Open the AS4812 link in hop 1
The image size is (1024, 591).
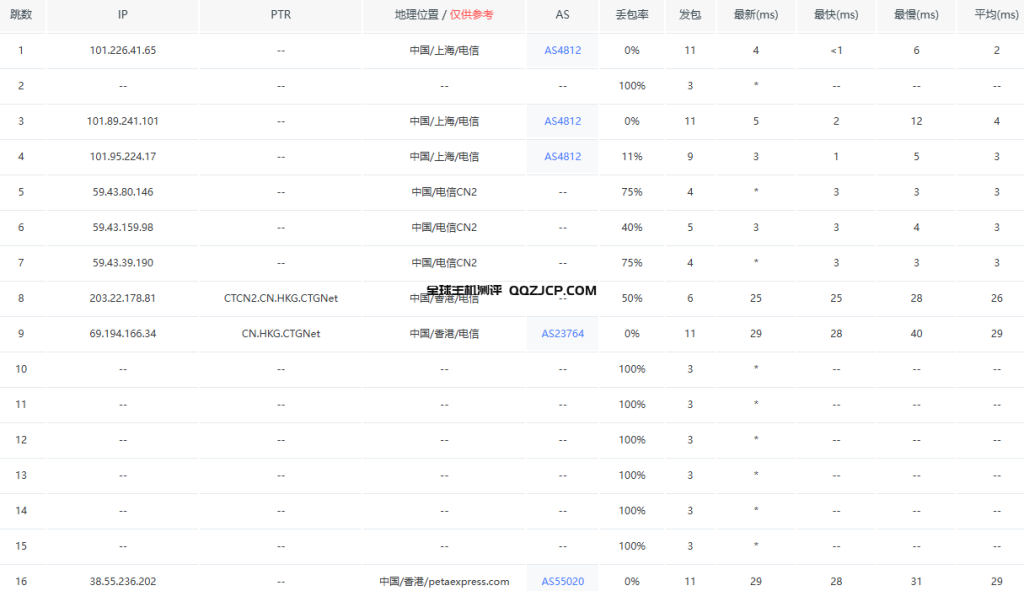click(x=562, y=50)
